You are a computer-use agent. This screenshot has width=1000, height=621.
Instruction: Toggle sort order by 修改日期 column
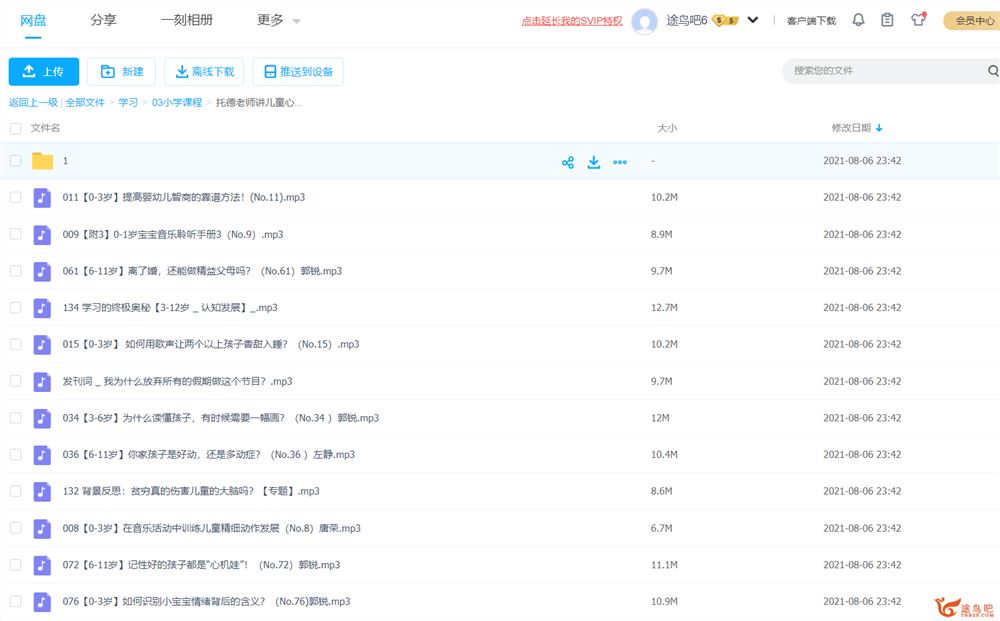point(857,128)
